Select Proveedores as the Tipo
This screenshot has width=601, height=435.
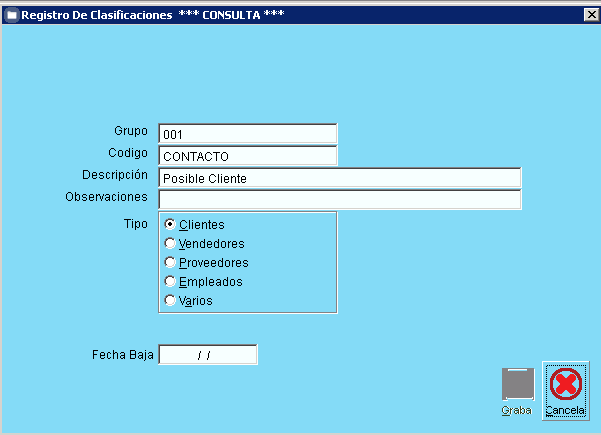171,263
